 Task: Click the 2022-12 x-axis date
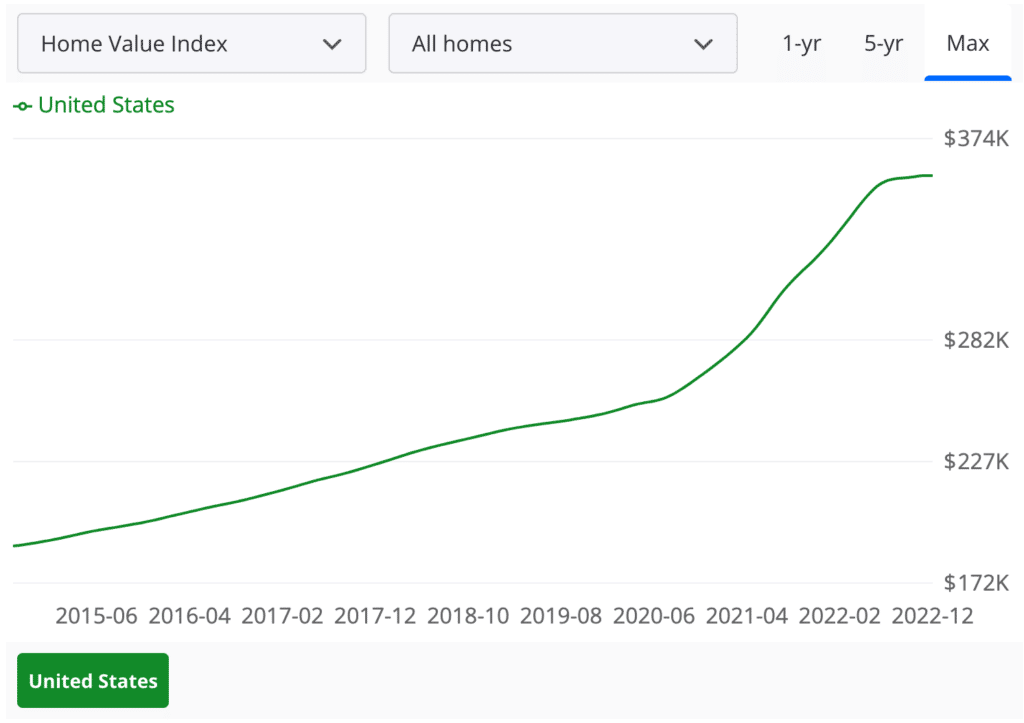[932, 616]
